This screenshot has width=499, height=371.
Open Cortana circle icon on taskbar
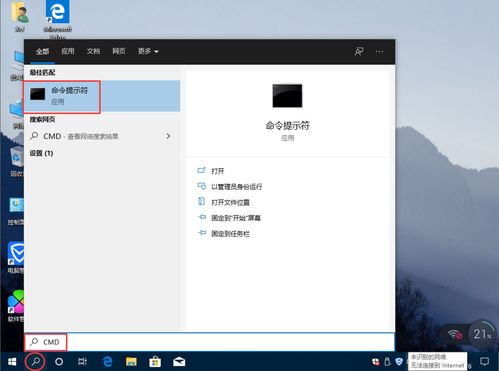tap(59, 362)
